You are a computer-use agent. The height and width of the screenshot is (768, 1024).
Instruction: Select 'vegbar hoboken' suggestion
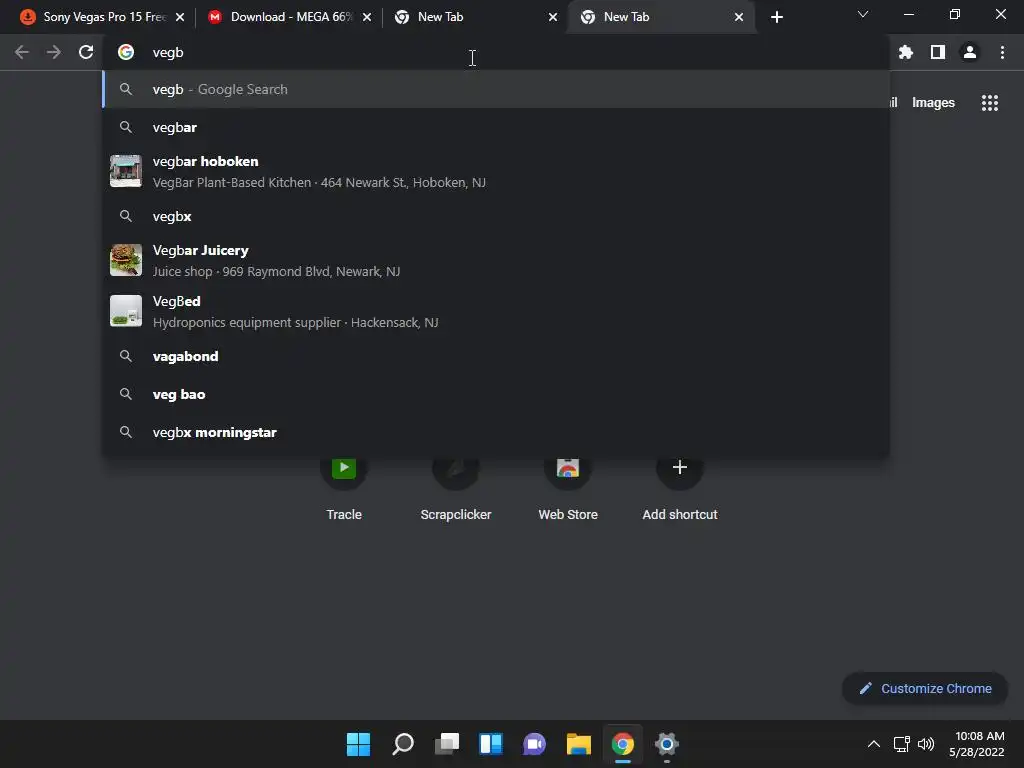click(x=496, y=171)
